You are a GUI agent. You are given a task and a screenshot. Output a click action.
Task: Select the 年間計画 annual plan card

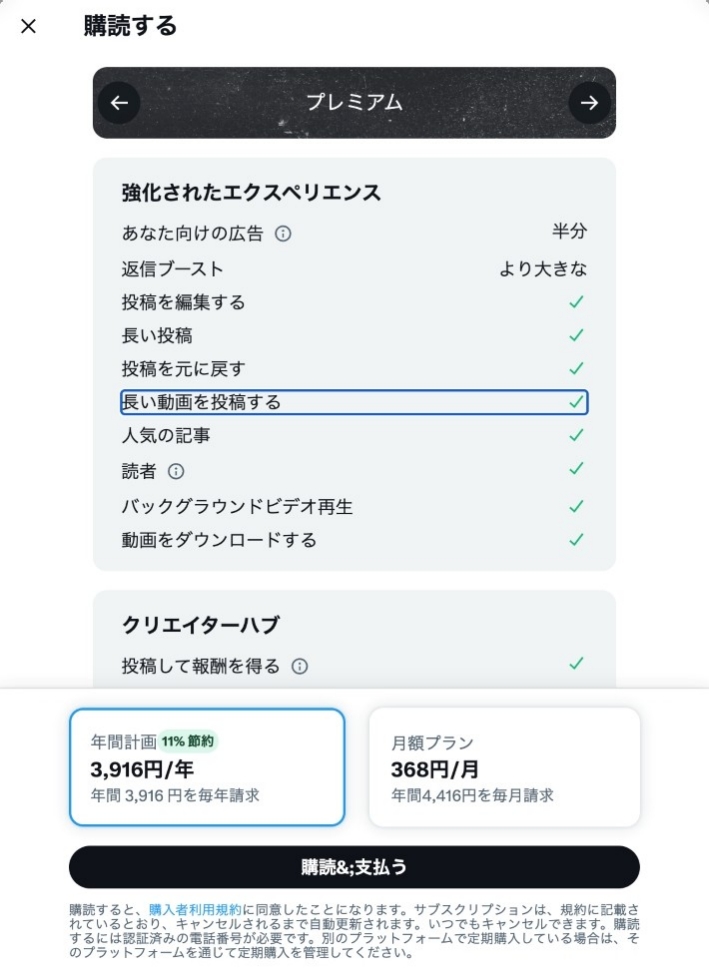(x=207, y=766)
